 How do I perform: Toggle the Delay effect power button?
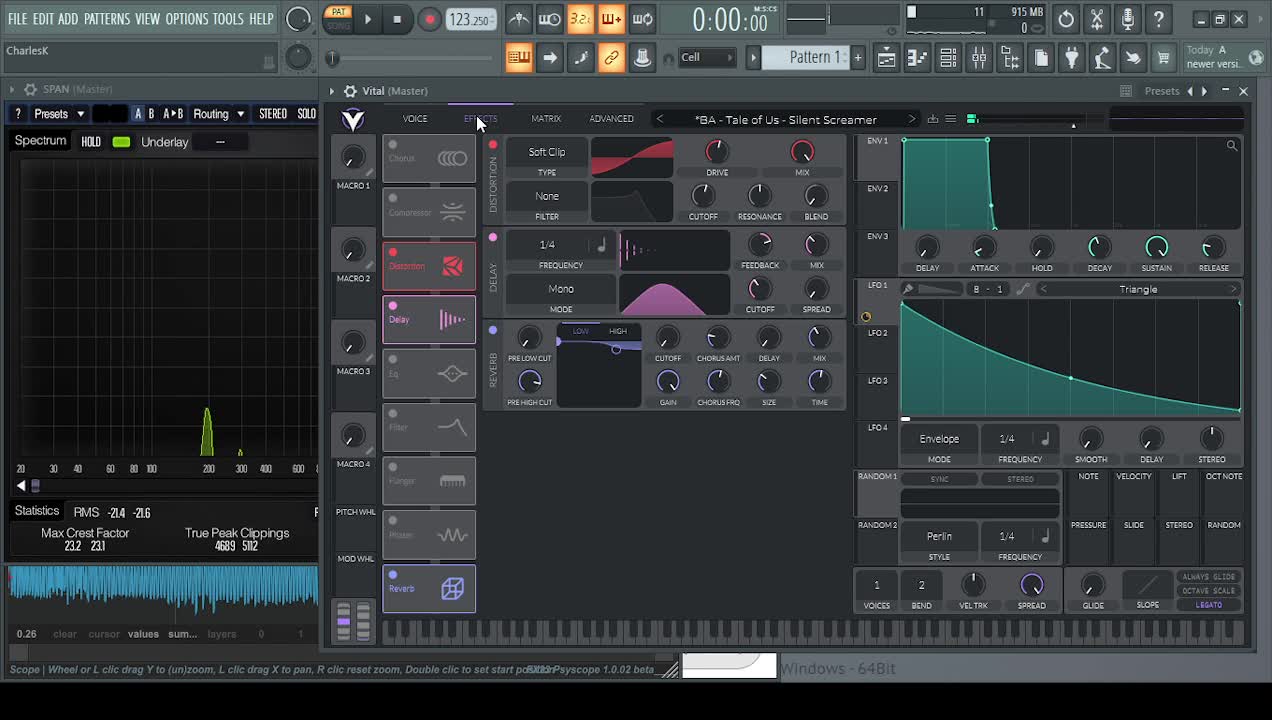(493, 238)
